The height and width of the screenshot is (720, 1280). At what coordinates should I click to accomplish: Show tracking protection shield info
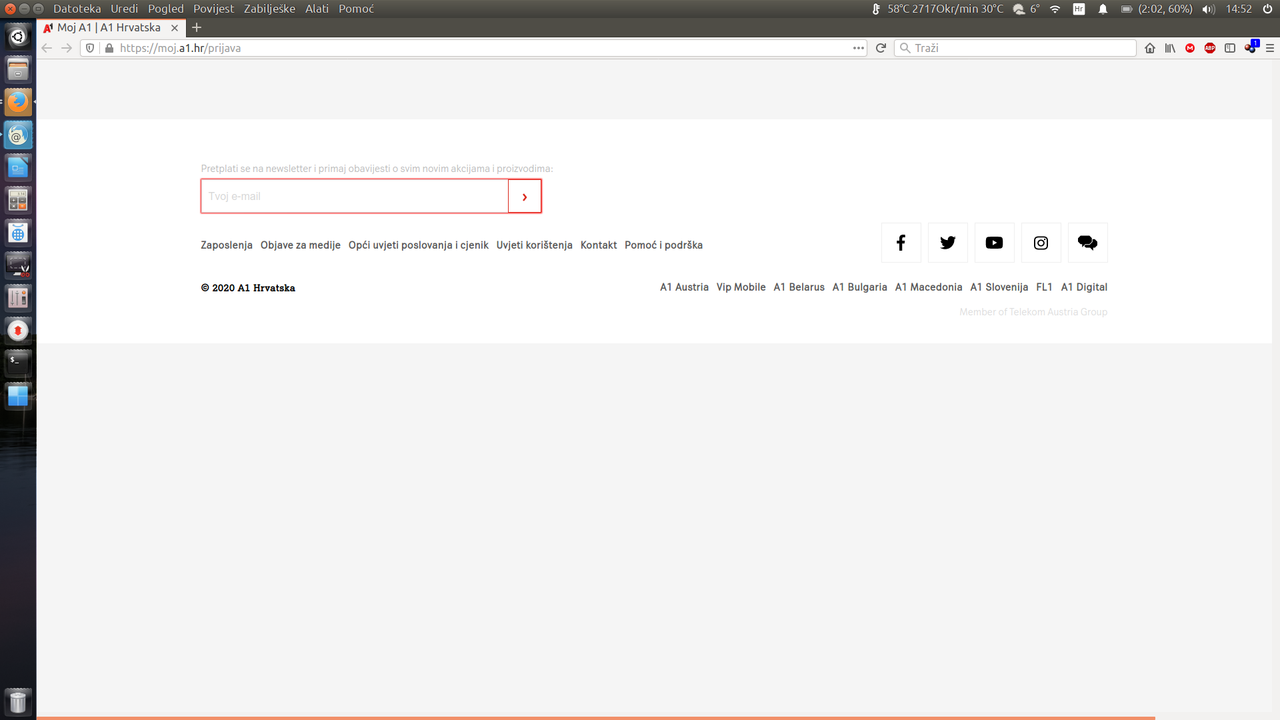[x=90, y=48]
